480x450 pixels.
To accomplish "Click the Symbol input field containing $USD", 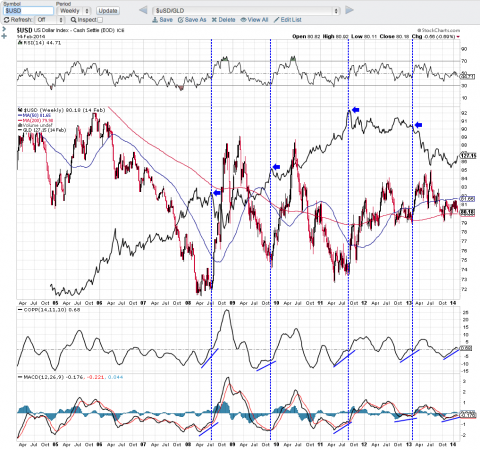I will coord(28,11).
